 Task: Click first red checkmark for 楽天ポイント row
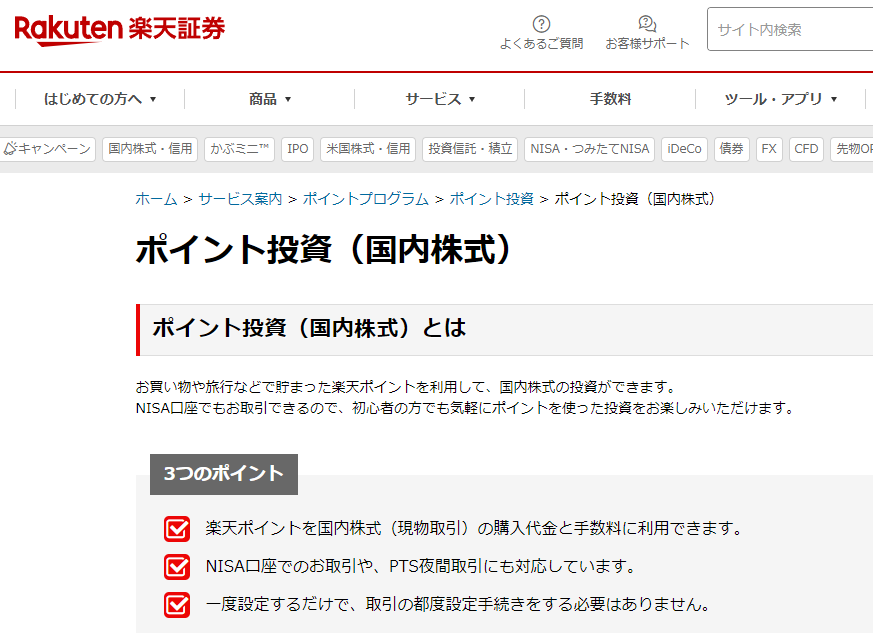177,529
